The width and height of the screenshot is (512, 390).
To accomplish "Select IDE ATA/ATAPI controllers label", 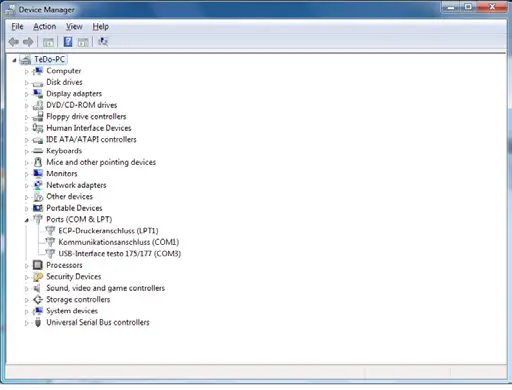I will coord(91,139).
